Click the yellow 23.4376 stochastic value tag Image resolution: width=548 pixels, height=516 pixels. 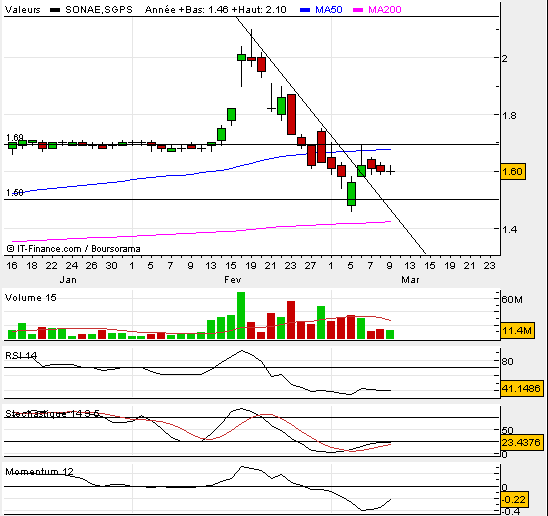(522, 443)
